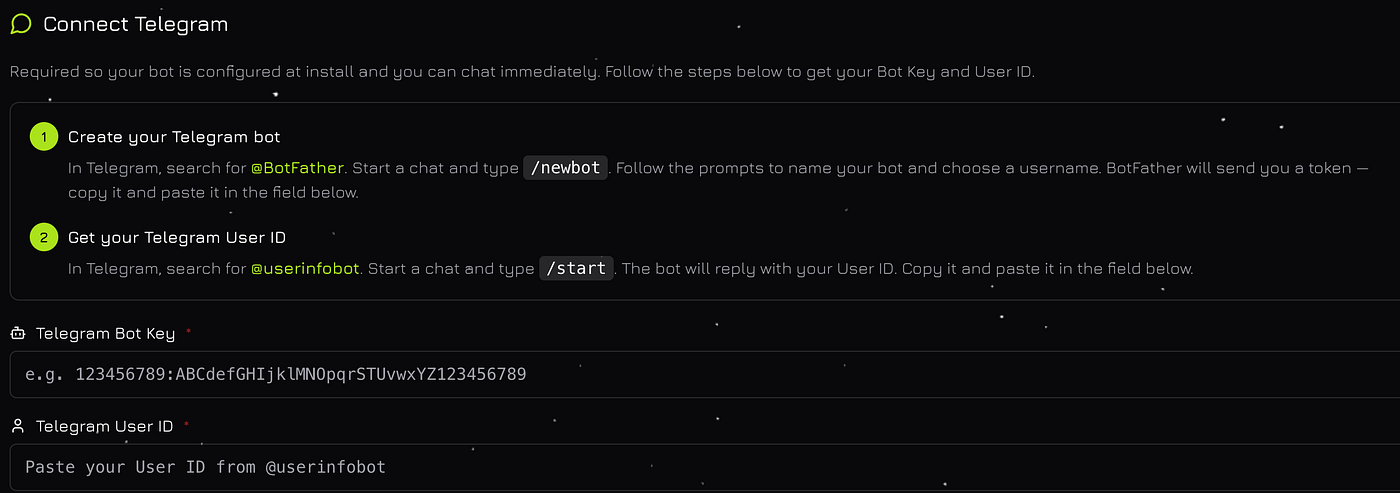Focus the Telegram User ID input field
1400x493 pixels.
pyautogui.click(x=705, y=467)
